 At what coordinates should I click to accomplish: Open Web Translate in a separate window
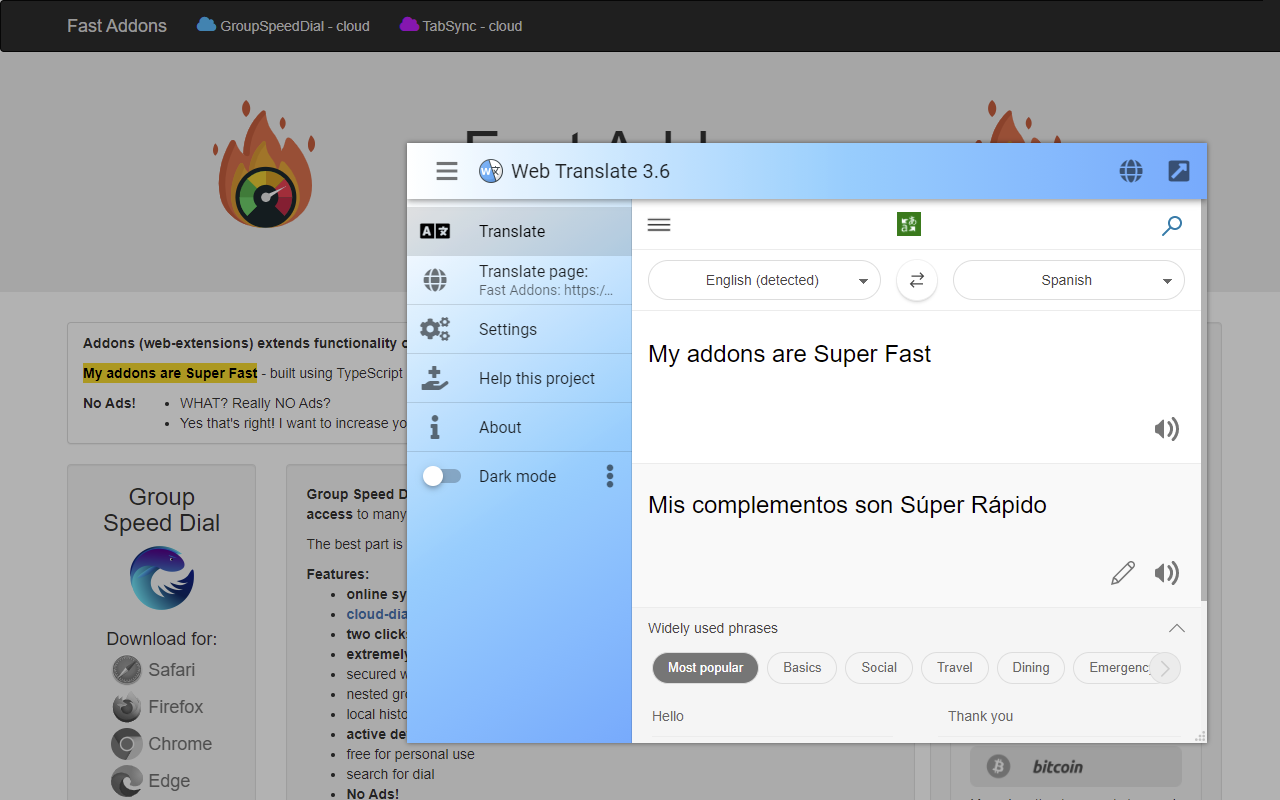click(1178, 171)
